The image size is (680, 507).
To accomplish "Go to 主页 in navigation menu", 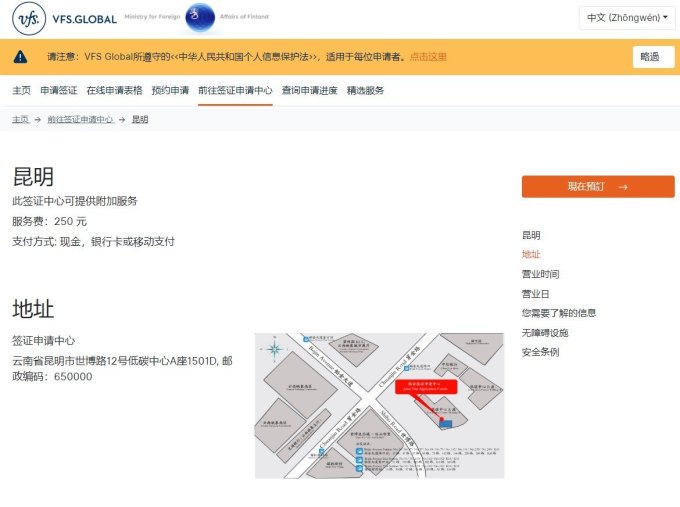I will (x=21, y=90).
